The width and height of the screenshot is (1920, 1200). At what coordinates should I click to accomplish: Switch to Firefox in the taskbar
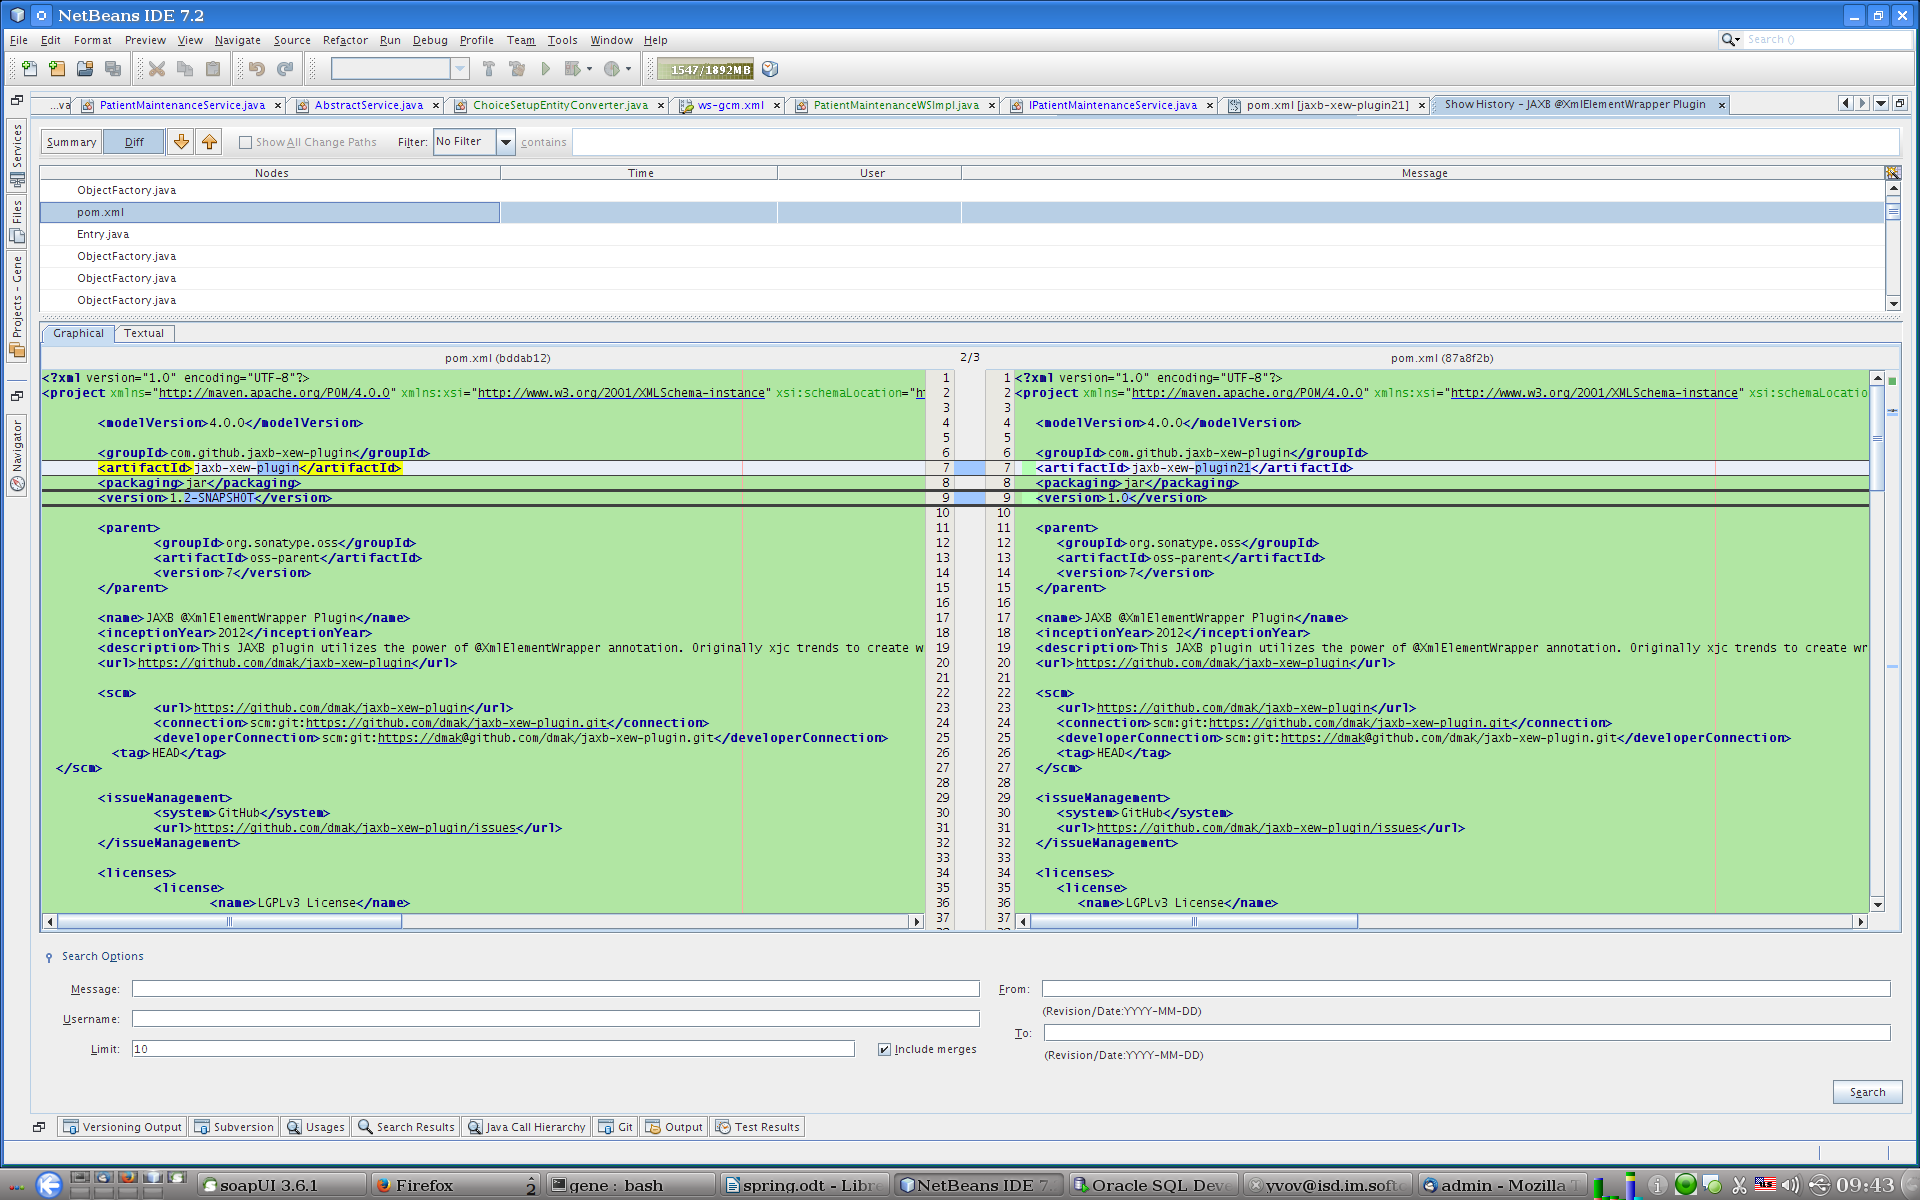(x=455, y=1185)
